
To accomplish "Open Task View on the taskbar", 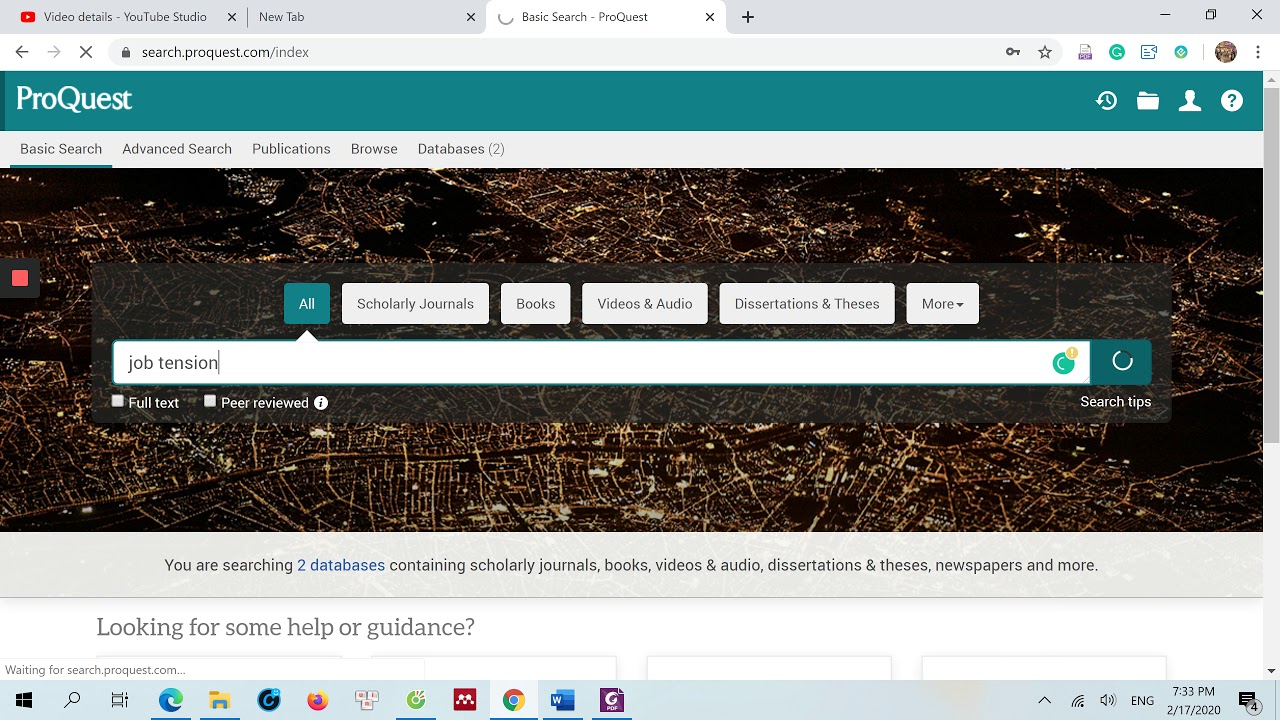I will (x=120, y=700).
